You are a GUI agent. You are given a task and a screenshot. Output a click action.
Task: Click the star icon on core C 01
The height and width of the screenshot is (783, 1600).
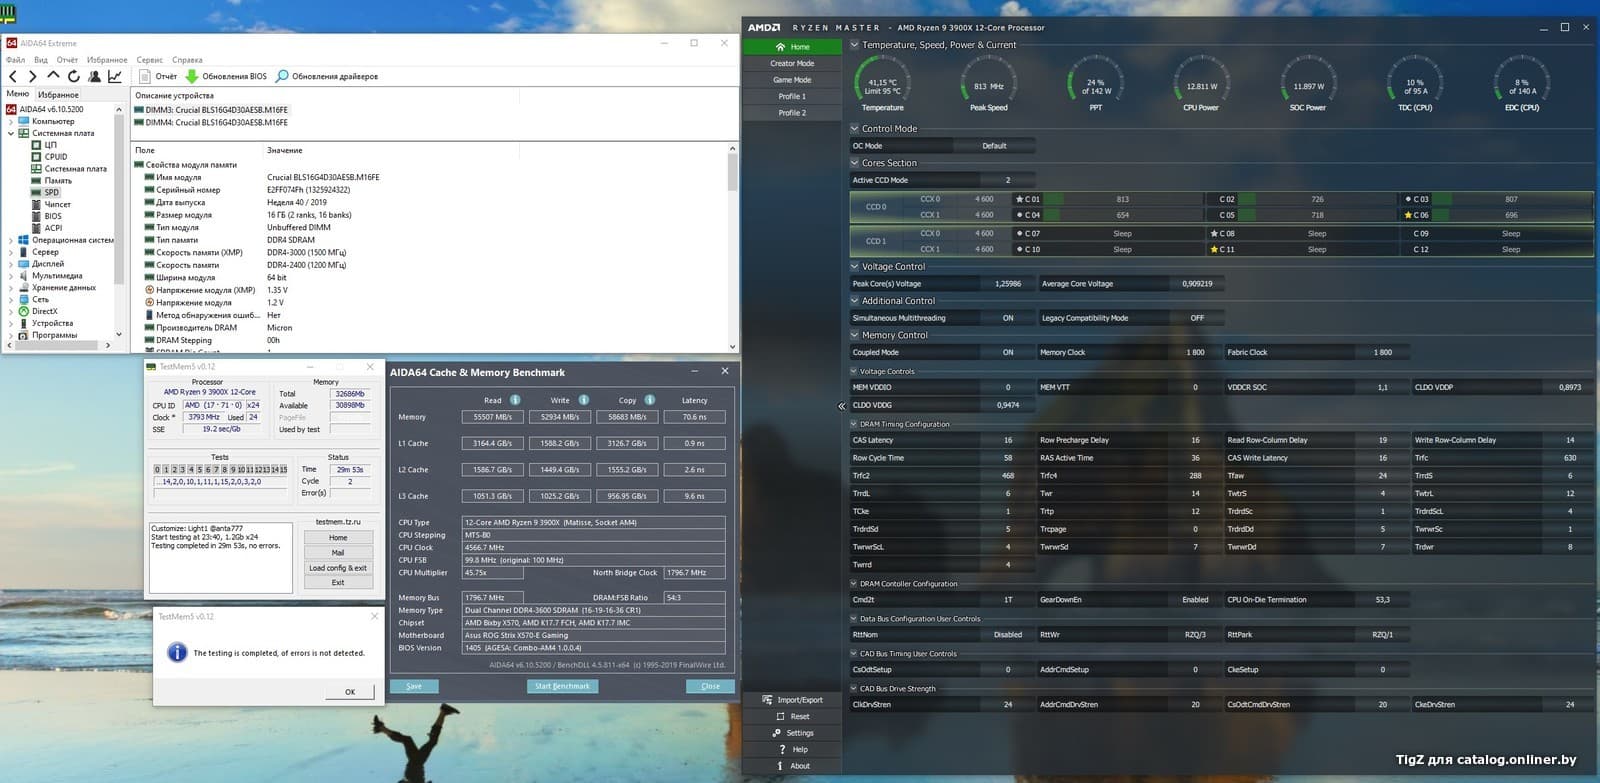click(x=1019, y=199)
